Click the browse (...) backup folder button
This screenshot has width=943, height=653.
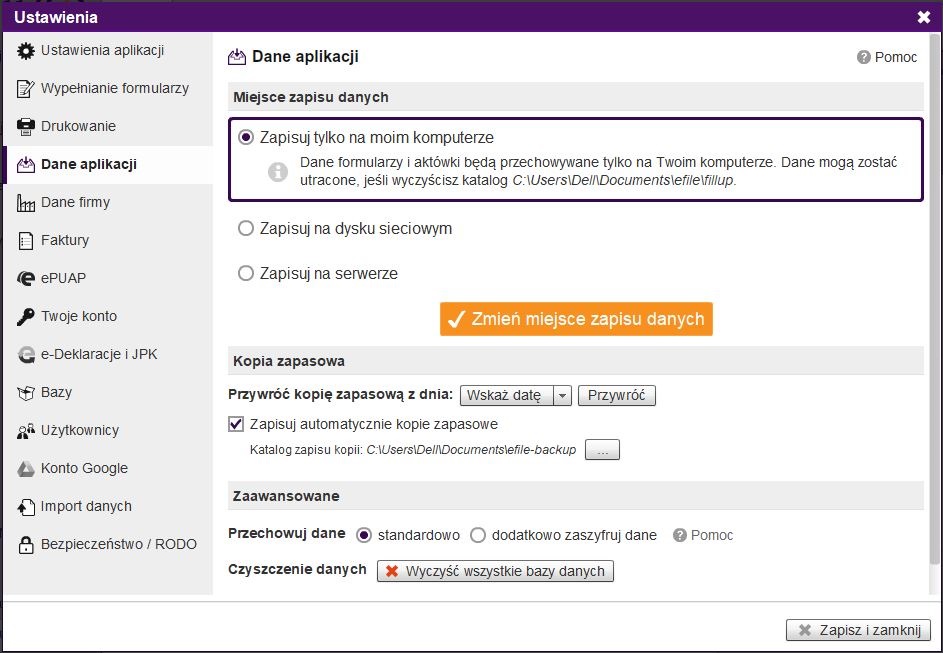click(x=602, y=450)
